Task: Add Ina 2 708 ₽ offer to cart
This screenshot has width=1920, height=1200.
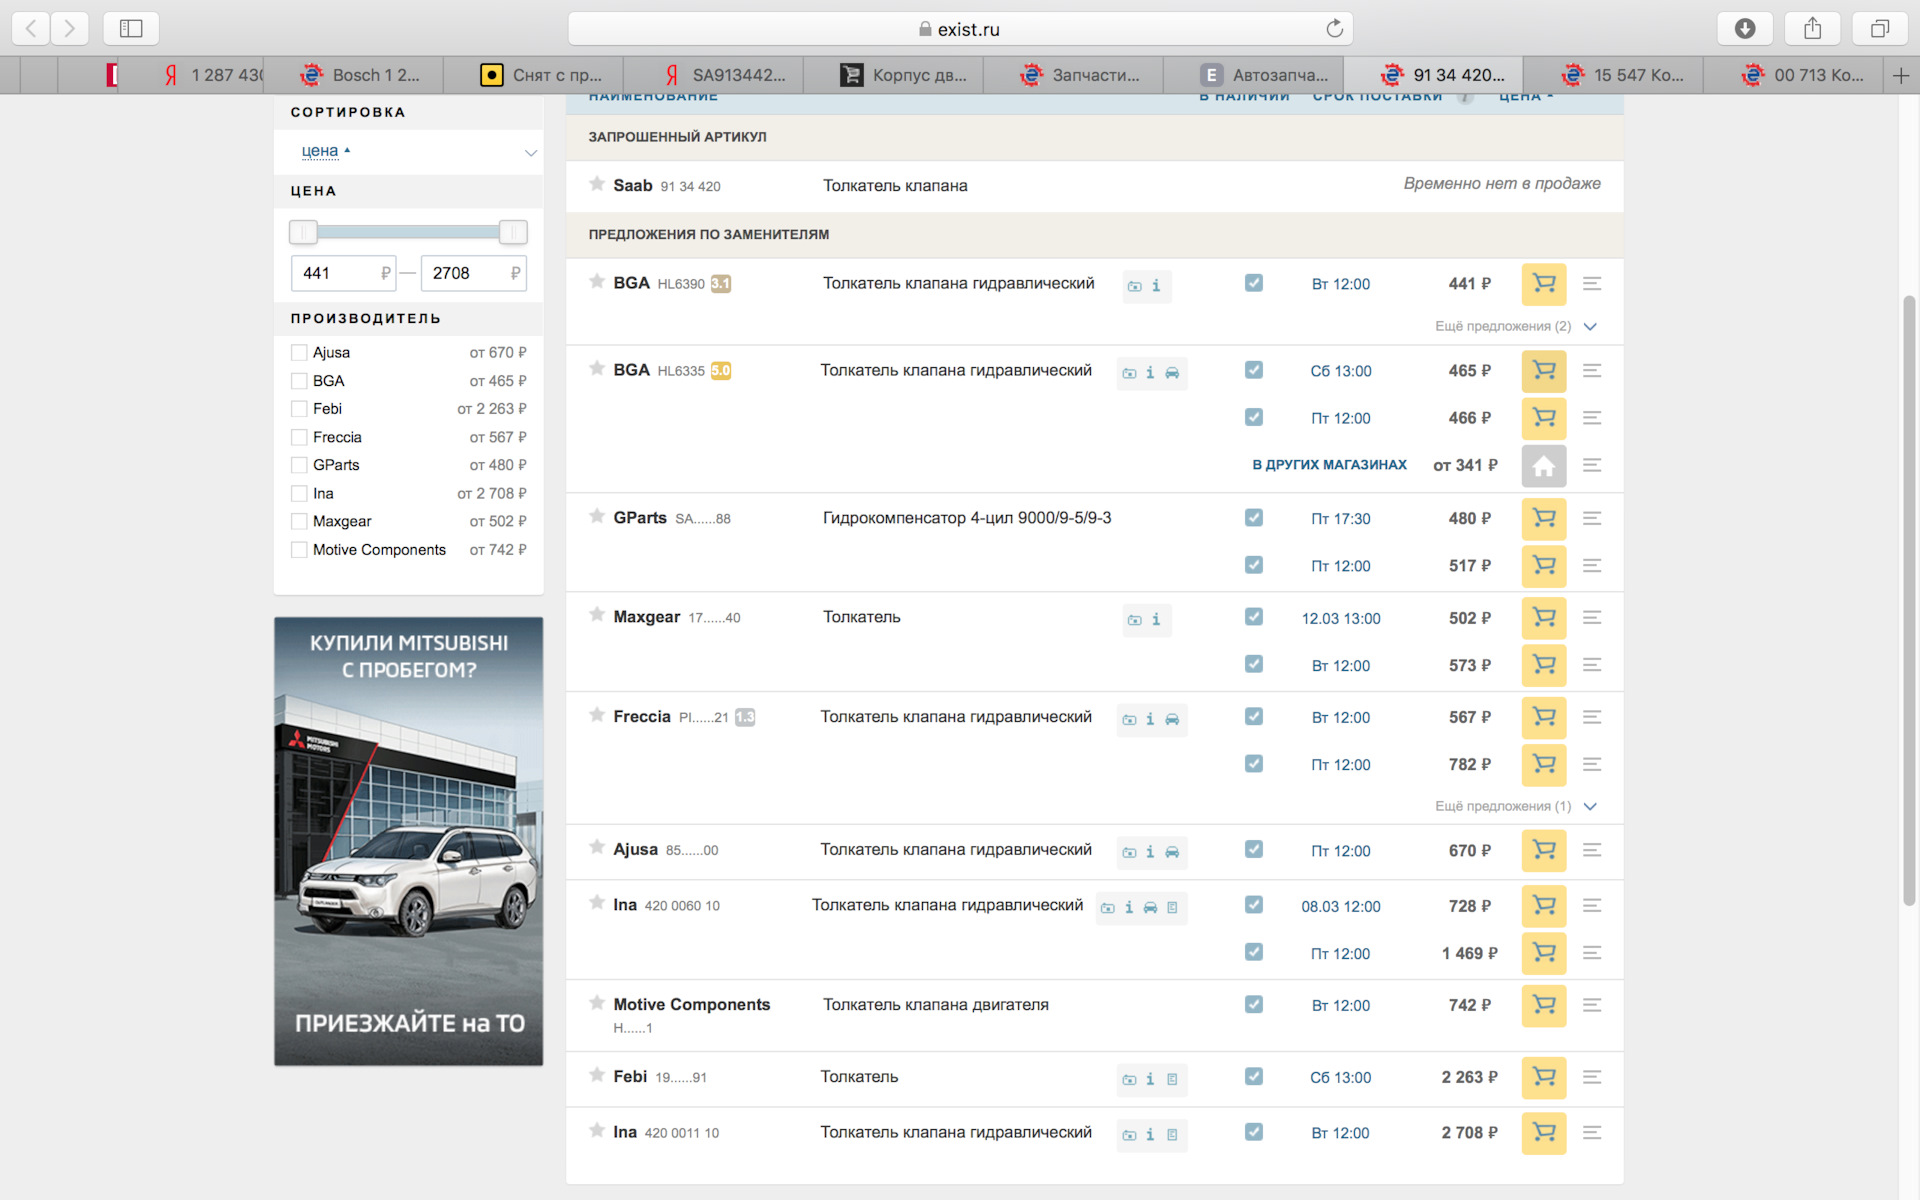Action: (x=1543, y=1133)
